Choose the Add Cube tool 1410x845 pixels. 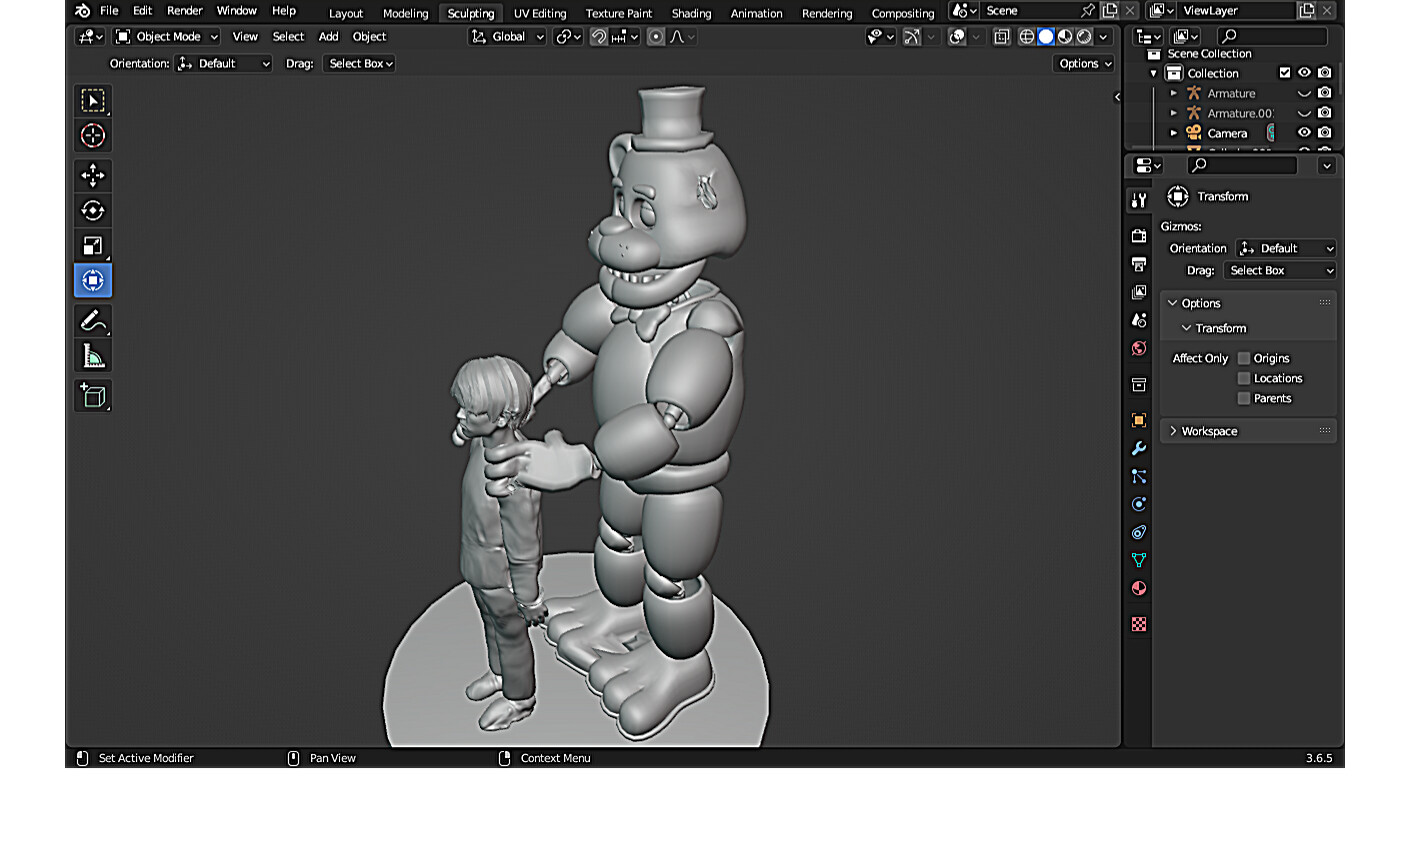pyautogui.click(x=93, y=396)
